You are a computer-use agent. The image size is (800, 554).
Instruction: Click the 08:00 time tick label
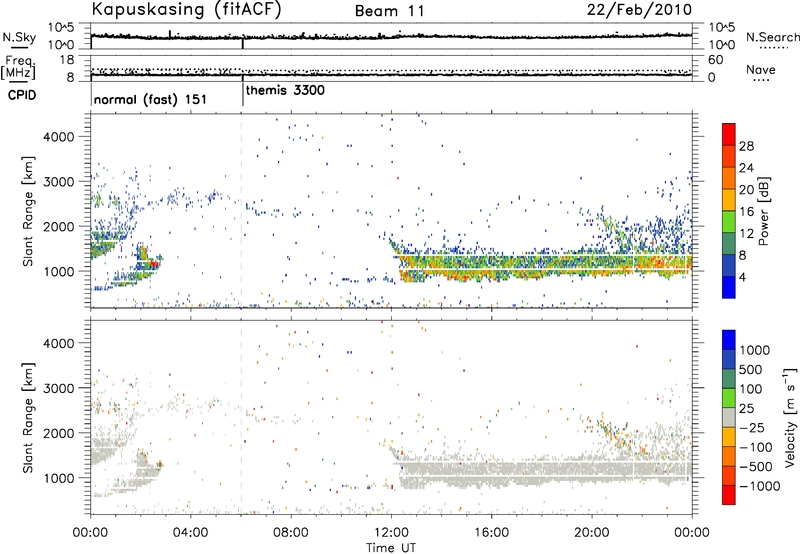pyautogui.click(x=291, y=533)
